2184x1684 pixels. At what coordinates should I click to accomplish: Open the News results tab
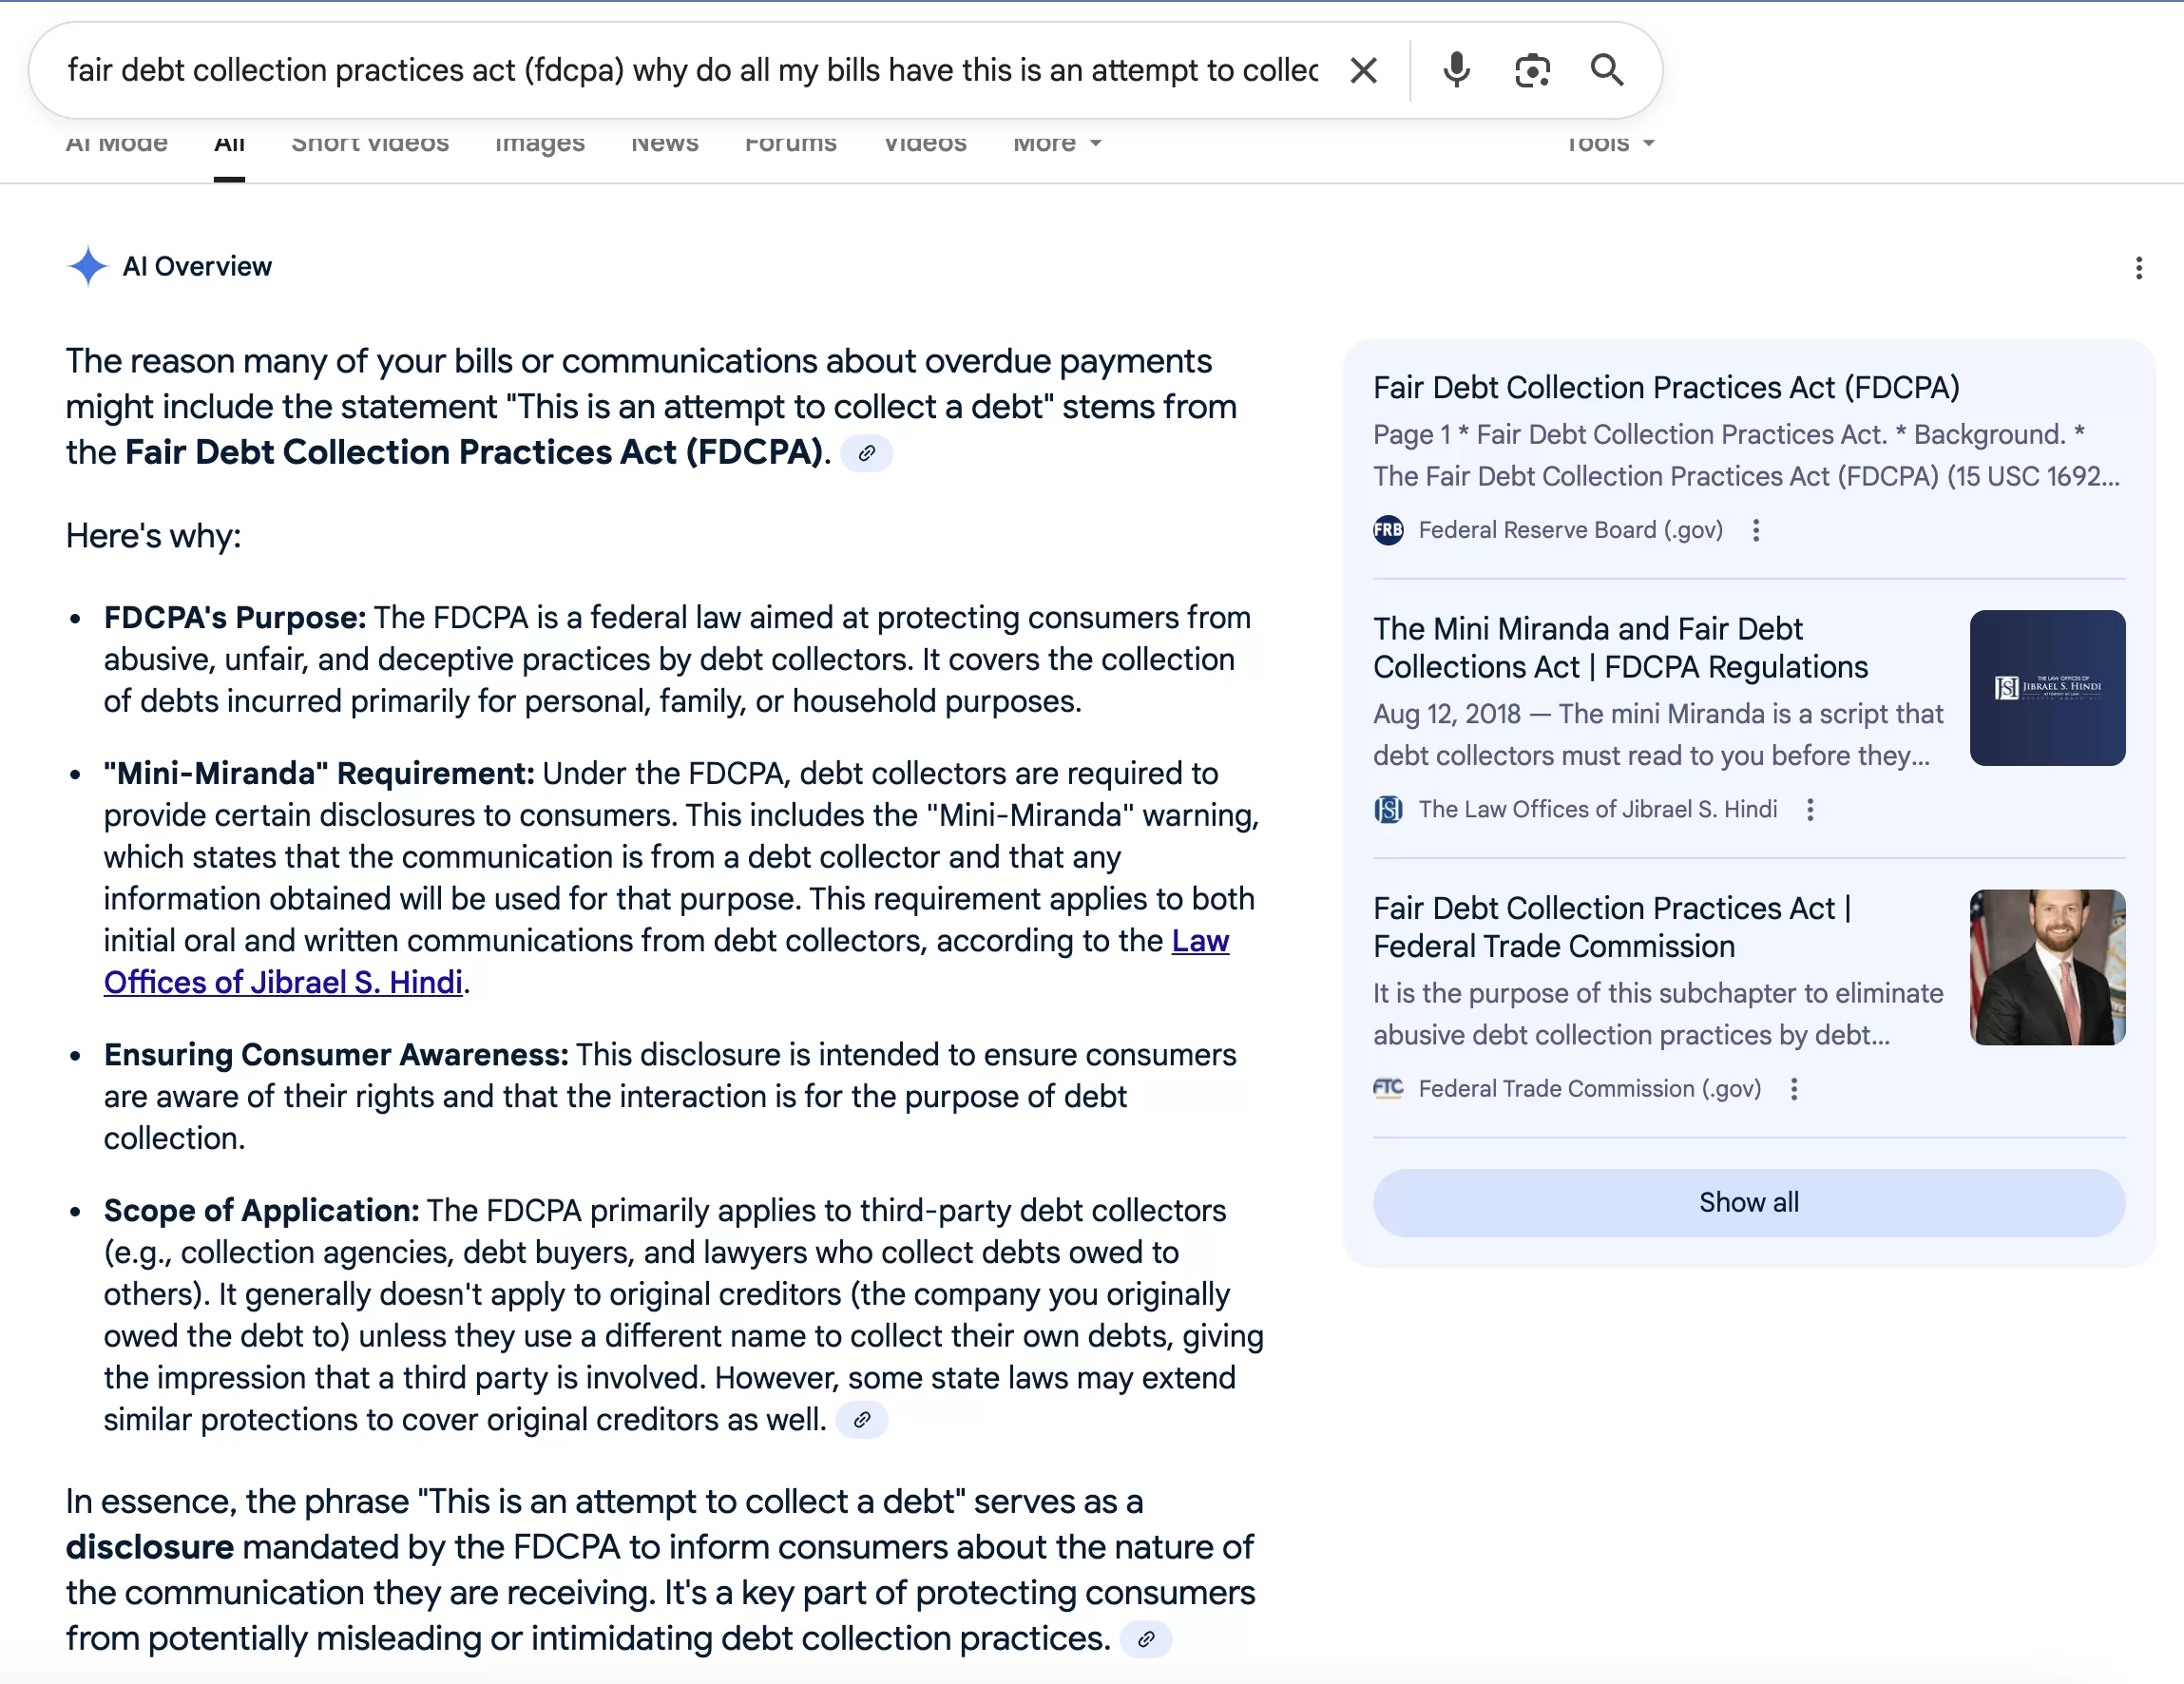665,144
